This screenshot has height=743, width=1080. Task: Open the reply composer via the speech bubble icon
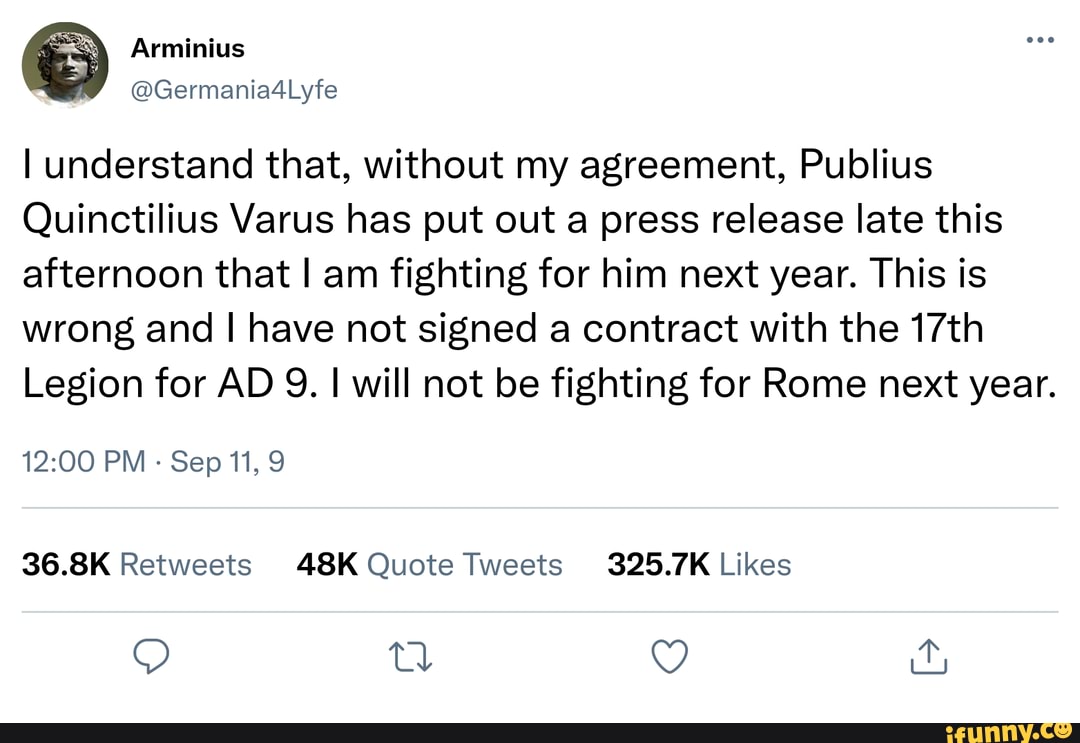pyautogui.click(x=152, y=657)
